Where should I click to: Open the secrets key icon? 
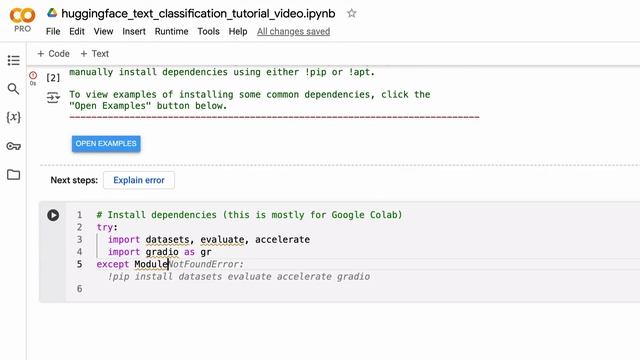[x=13, y=146]
